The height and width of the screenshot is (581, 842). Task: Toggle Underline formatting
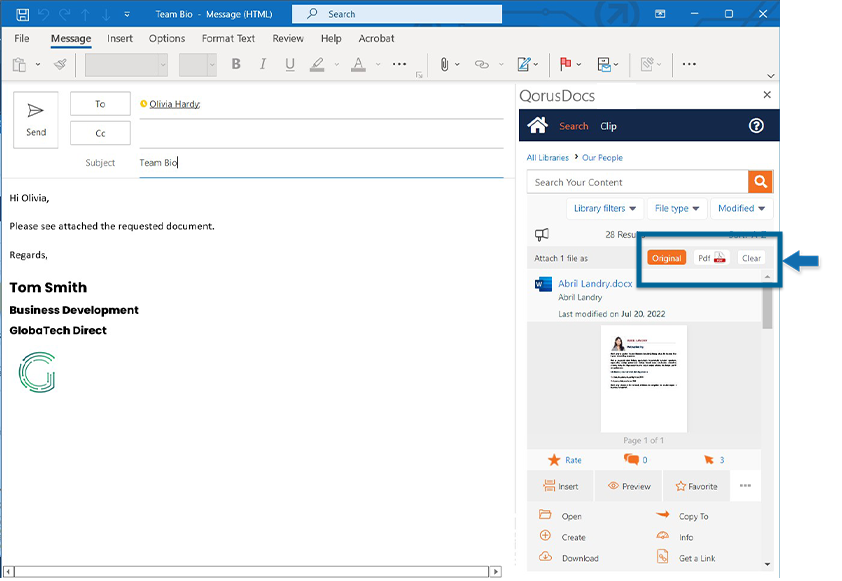(x=290, y=64)
